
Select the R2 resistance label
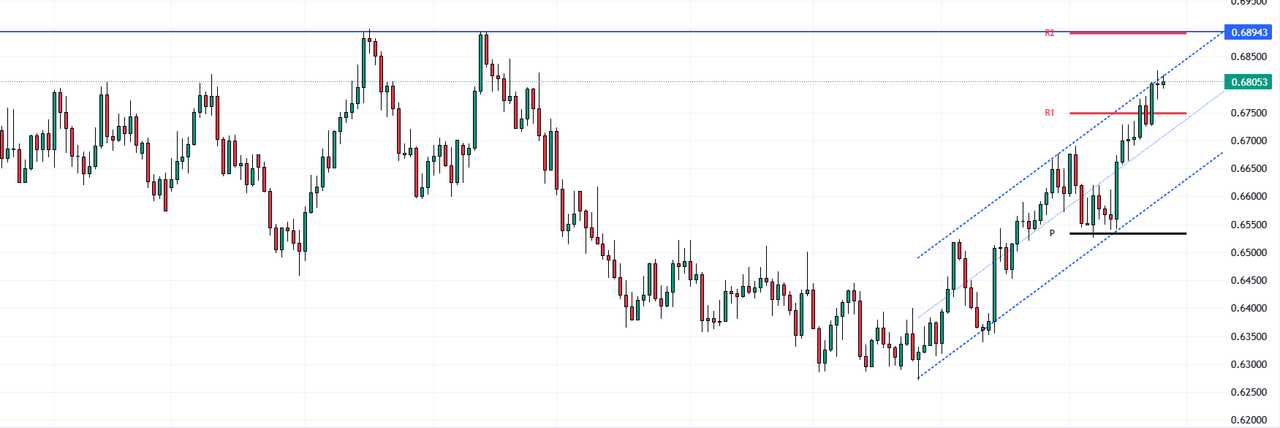pyautogui.click(x=1050, y=33)
